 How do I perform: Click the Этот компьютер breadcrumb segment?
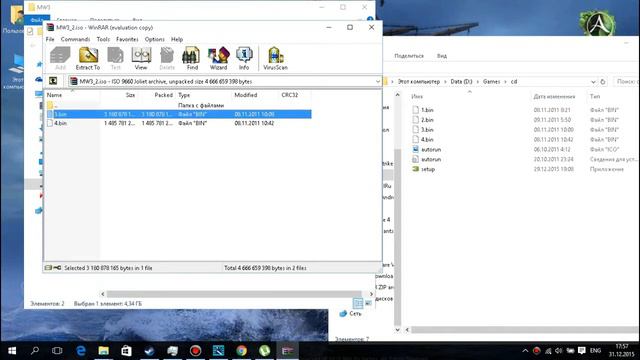point(419,82)
